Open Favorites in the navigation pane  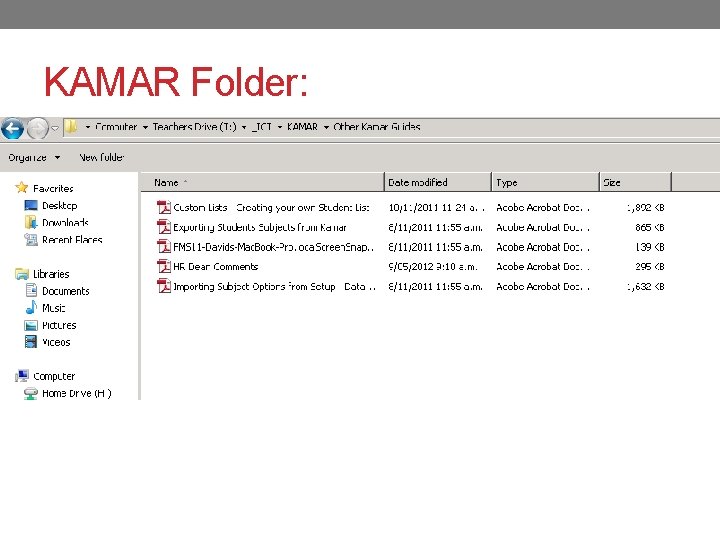click(x=53, y=188)
